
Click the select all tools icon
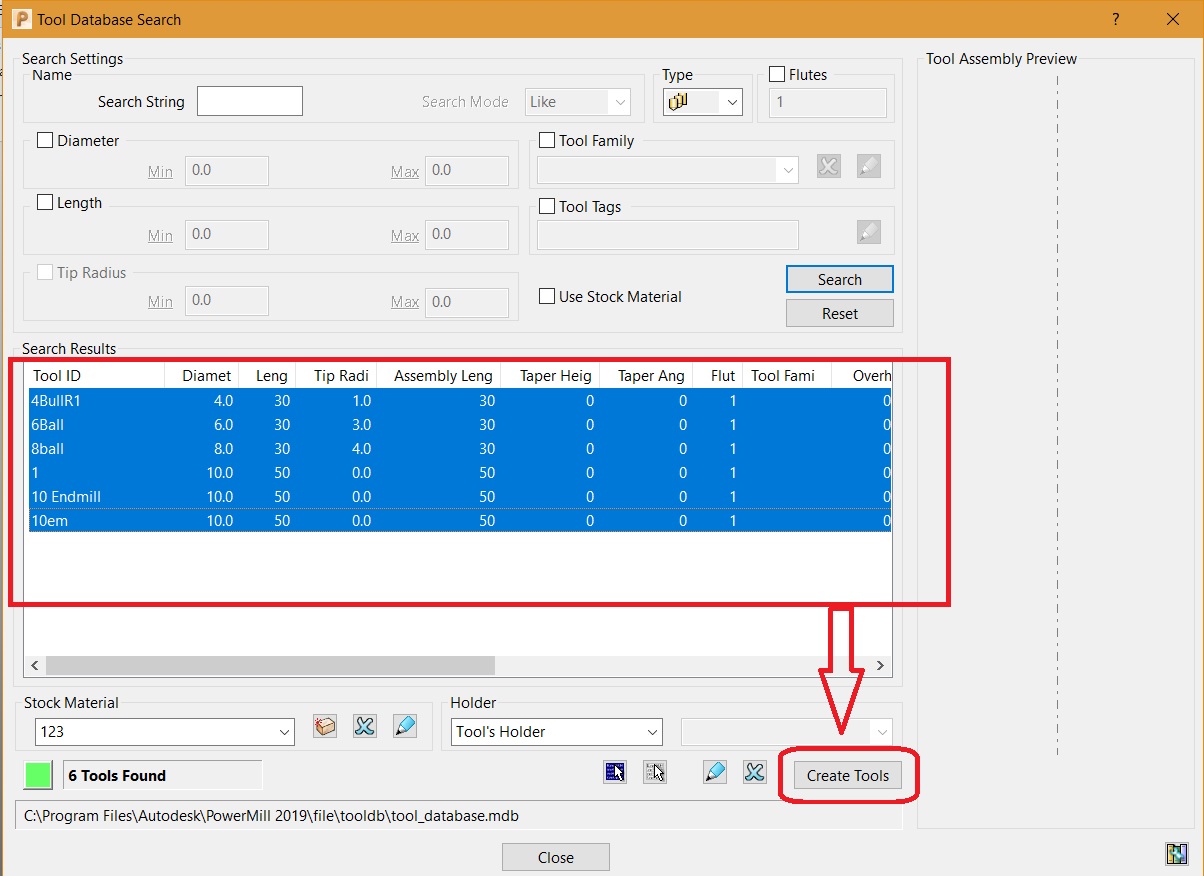pyautogui.click(x=615, y=772)
